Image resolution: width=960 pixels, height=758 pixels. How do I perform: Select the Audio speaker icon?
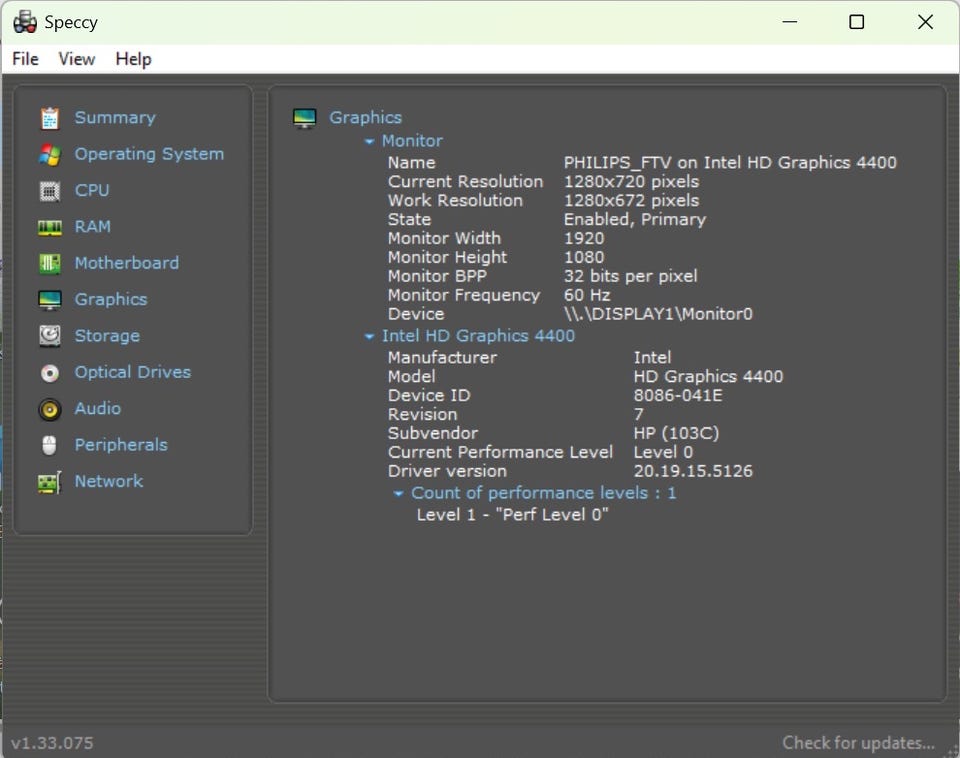pos(50,409)
